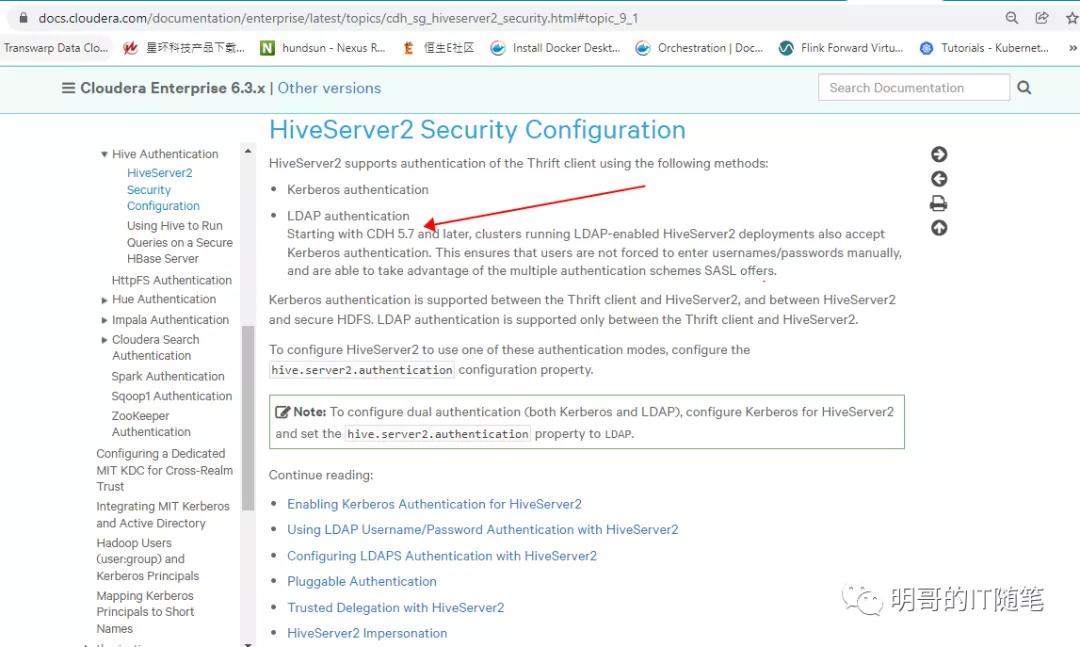Click hive.server2.authentication code in Note box
Viewport: 1080px width, 647px height.
(x=437, y=434)
